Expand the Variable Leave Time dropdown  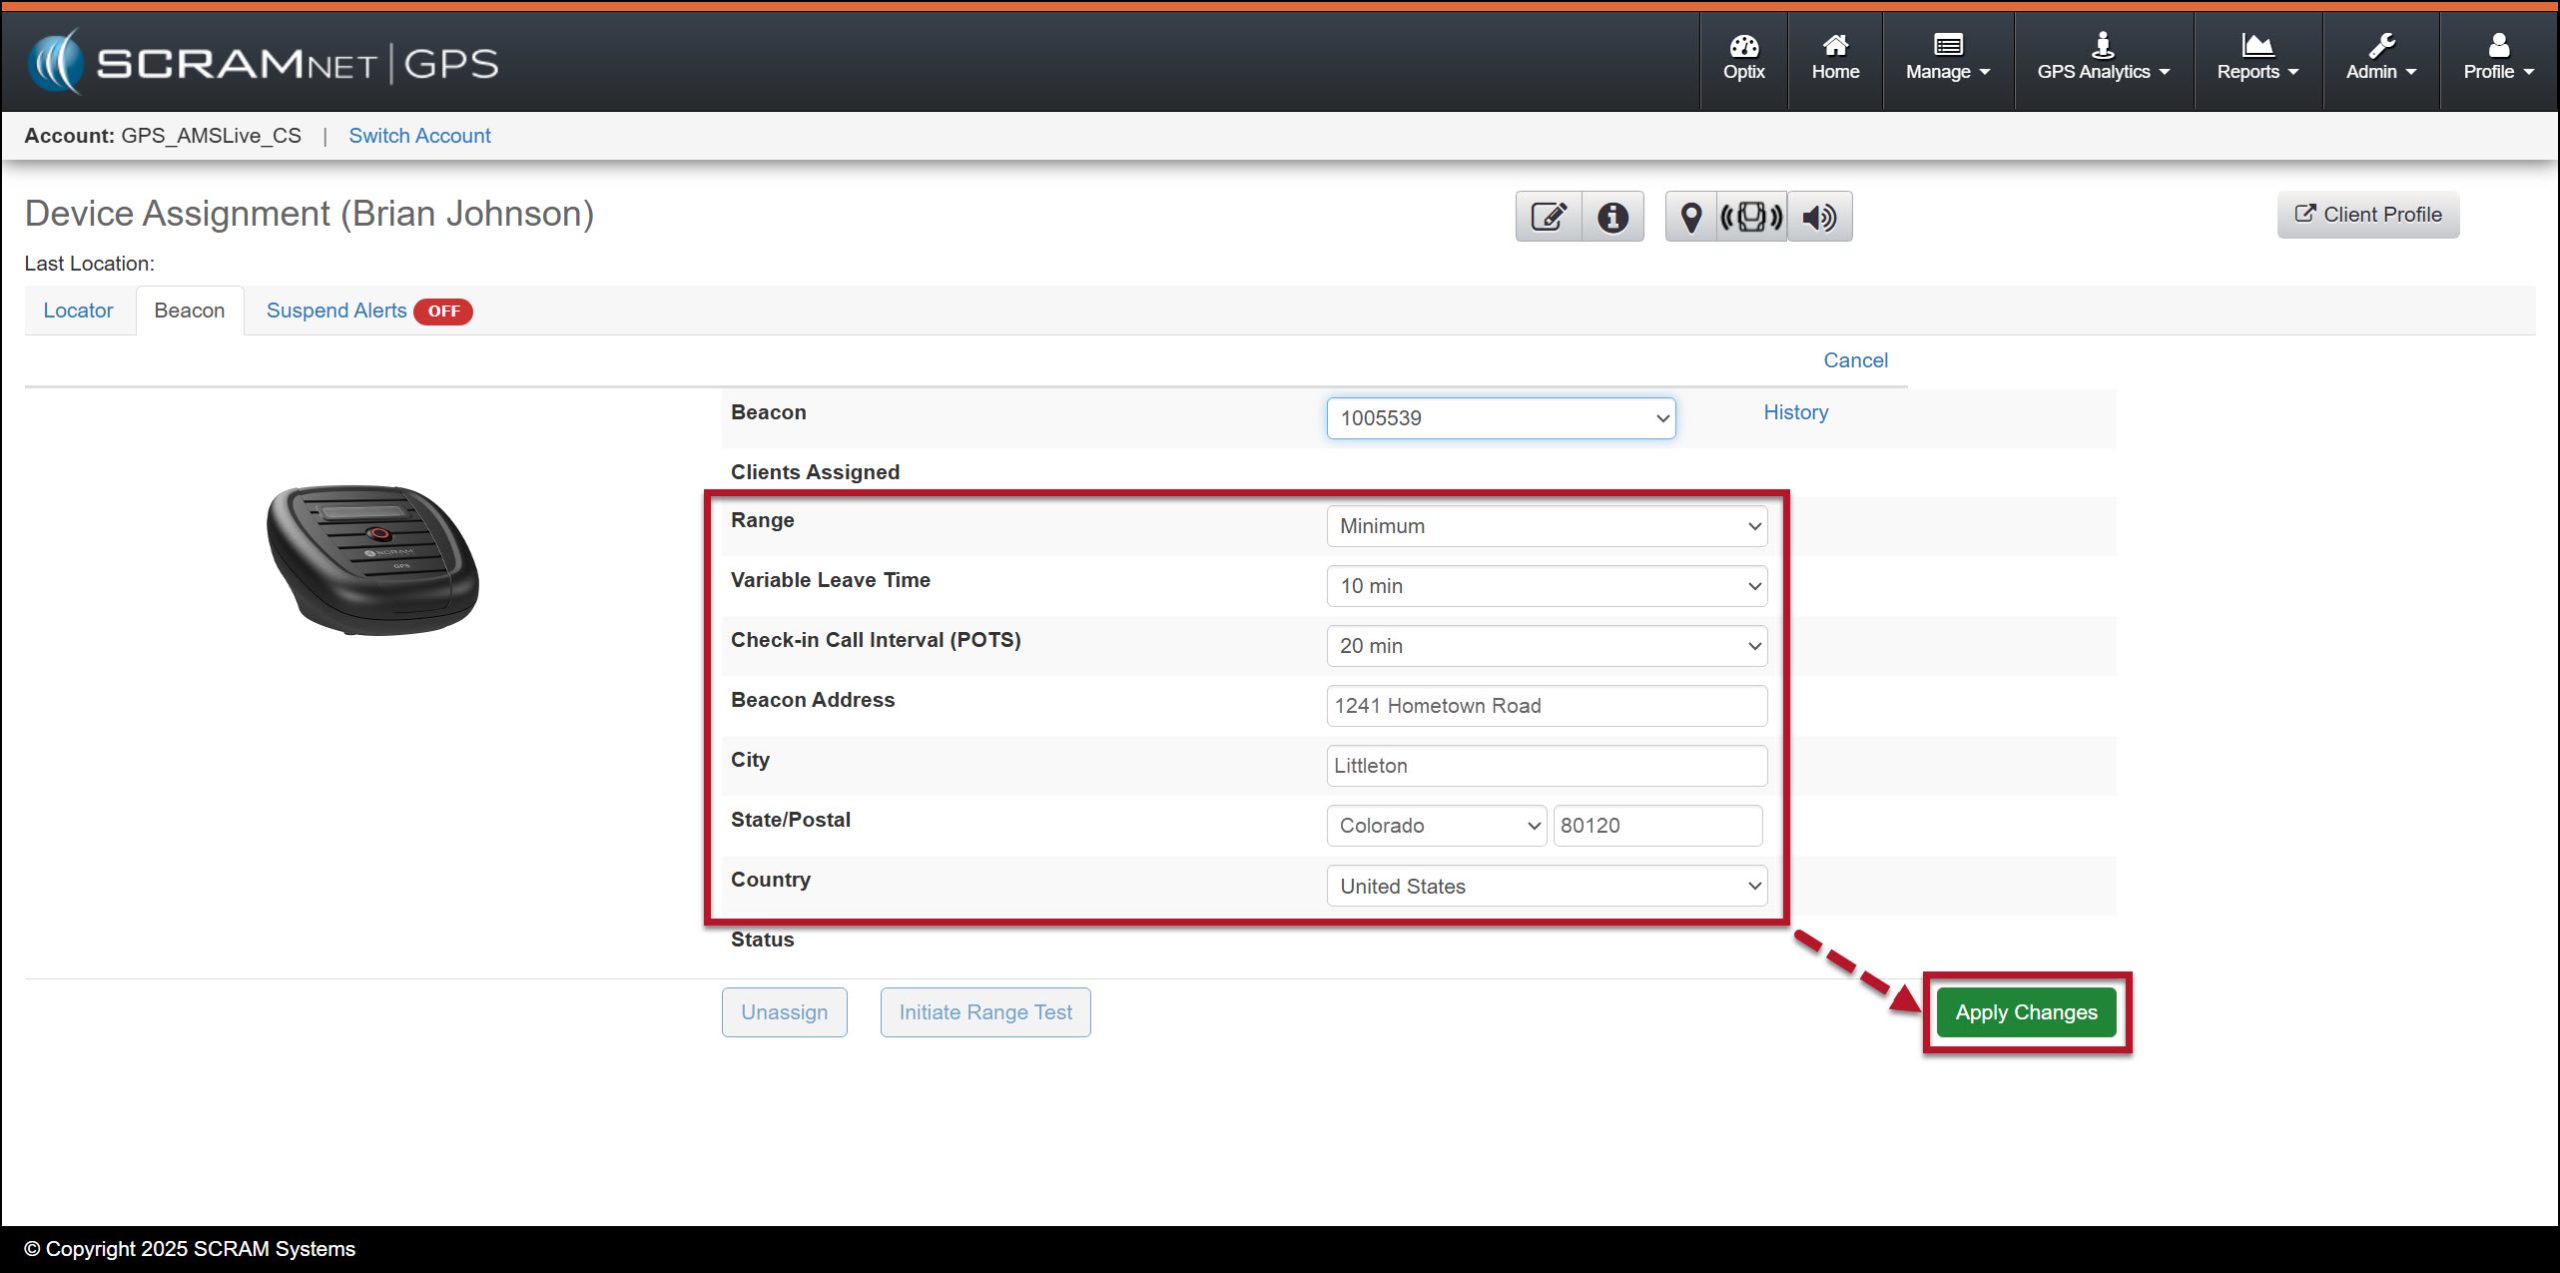(1546, 586)
